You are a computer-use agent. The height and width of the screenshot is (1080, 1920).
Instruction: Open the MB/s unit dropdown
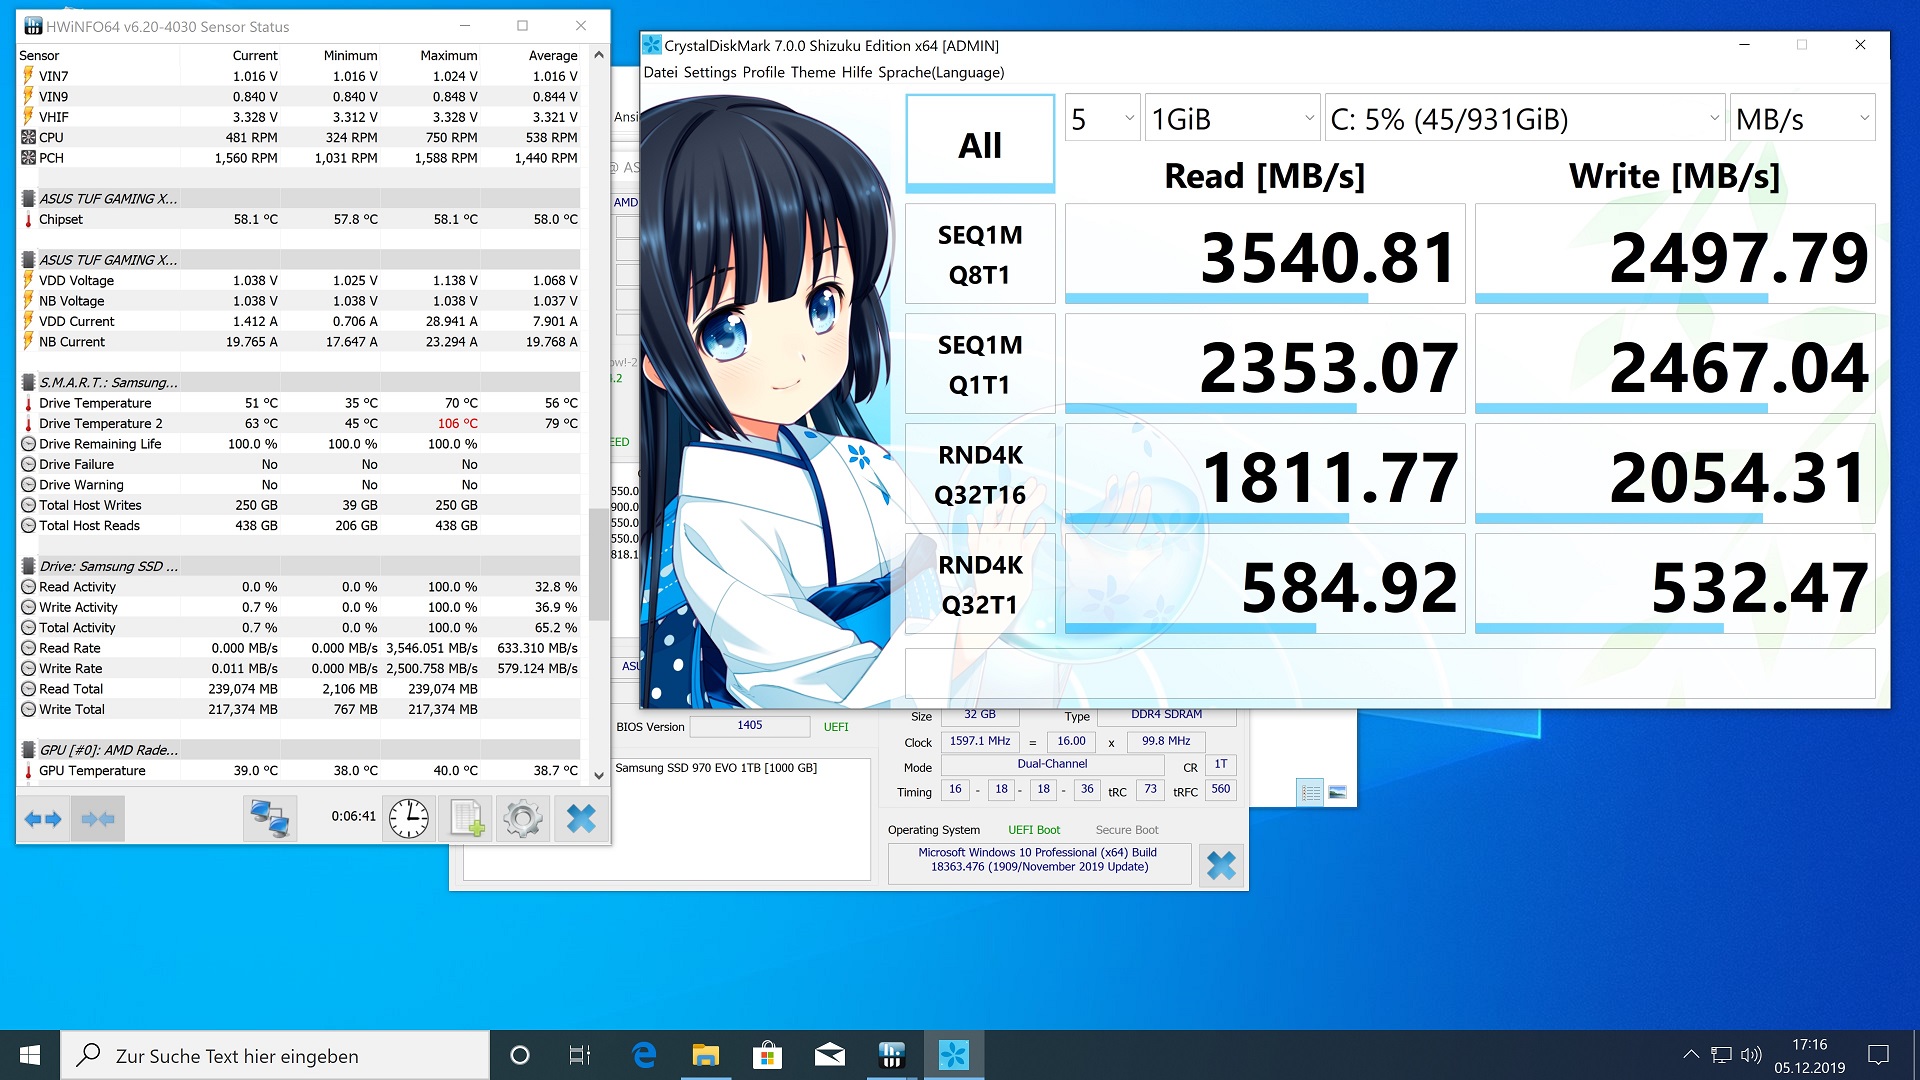(x=1802, y=119)
